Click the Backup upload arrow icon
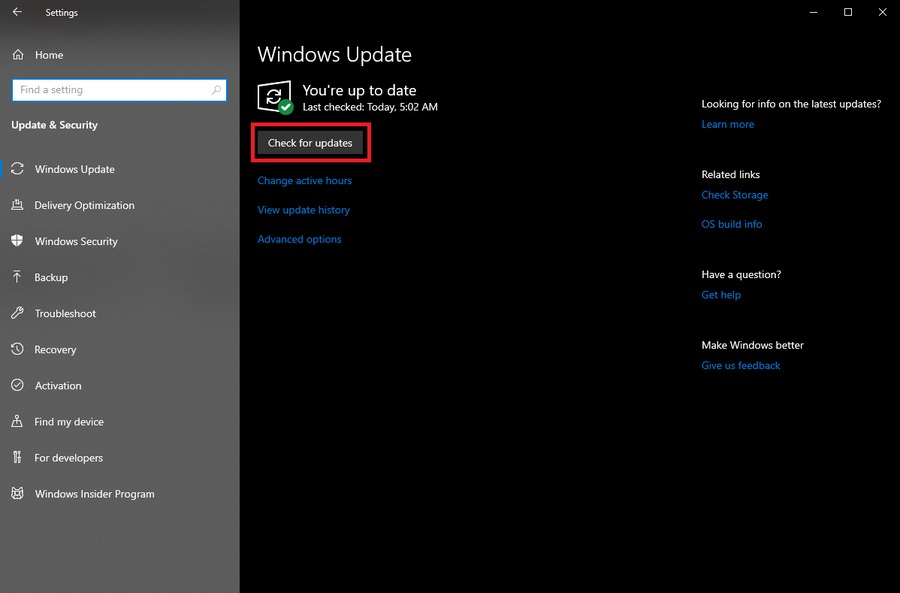The height and width of the screenshot is (593, 900). pyautogui.click(x=17, y=277)
